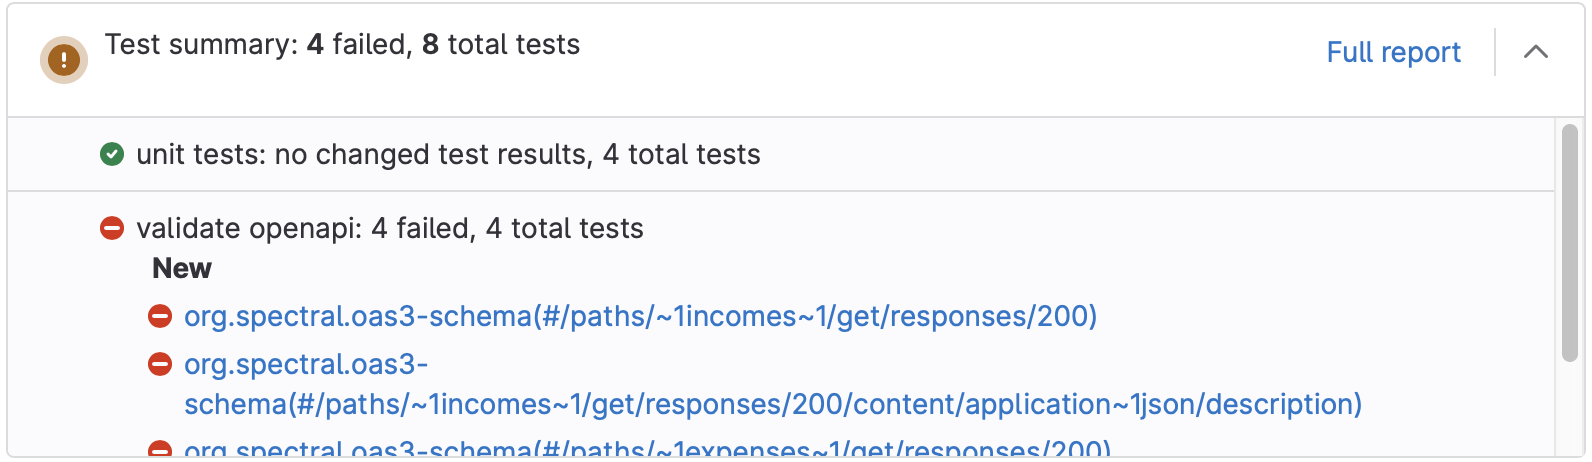Open the Full report link
Screen dimensions: 1592x462
click(1393, 52)
